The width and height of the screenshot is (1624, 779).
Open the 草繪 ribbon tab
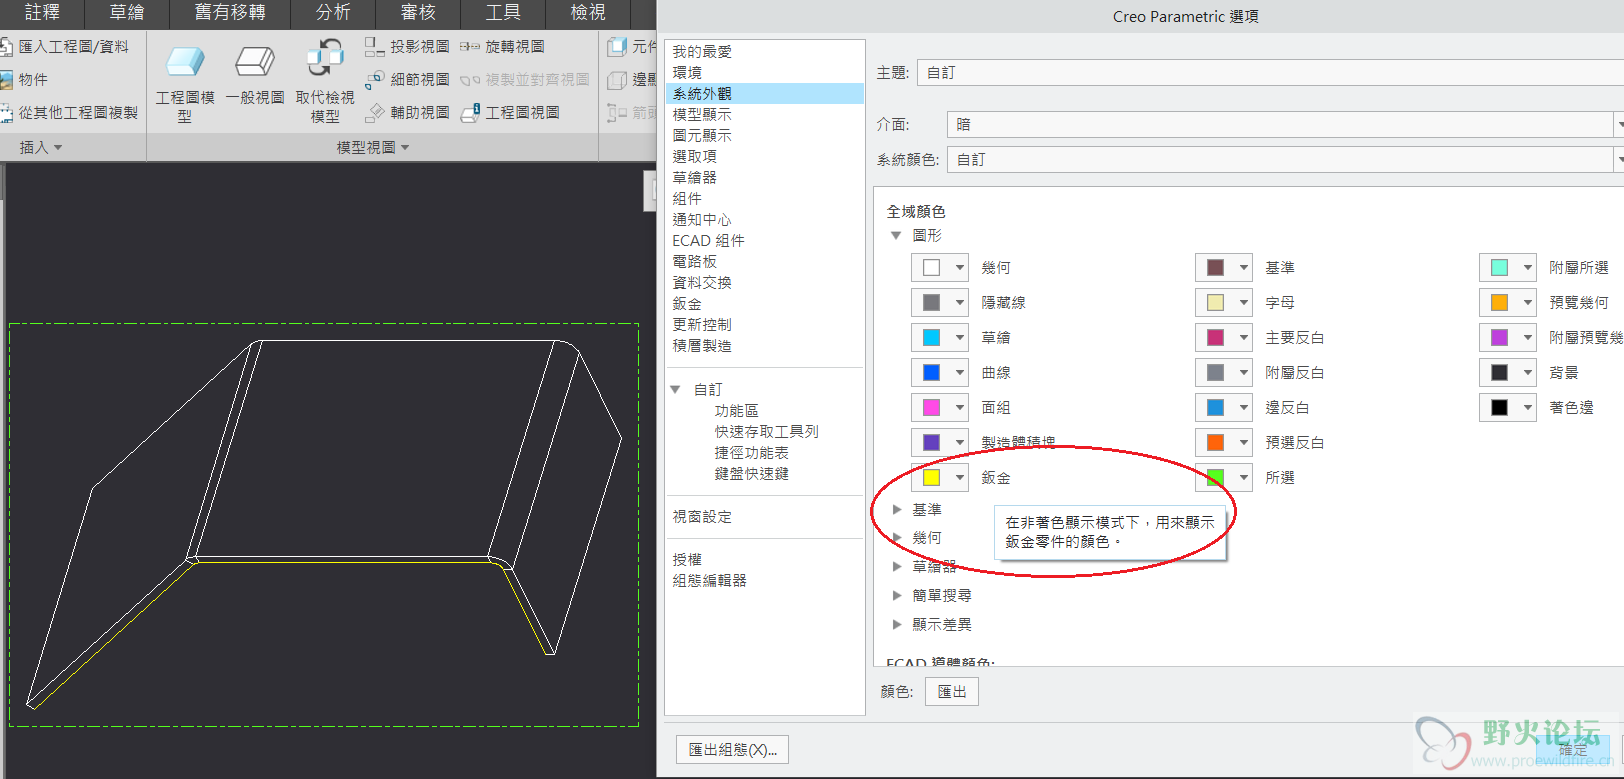(x=127, y=13)
